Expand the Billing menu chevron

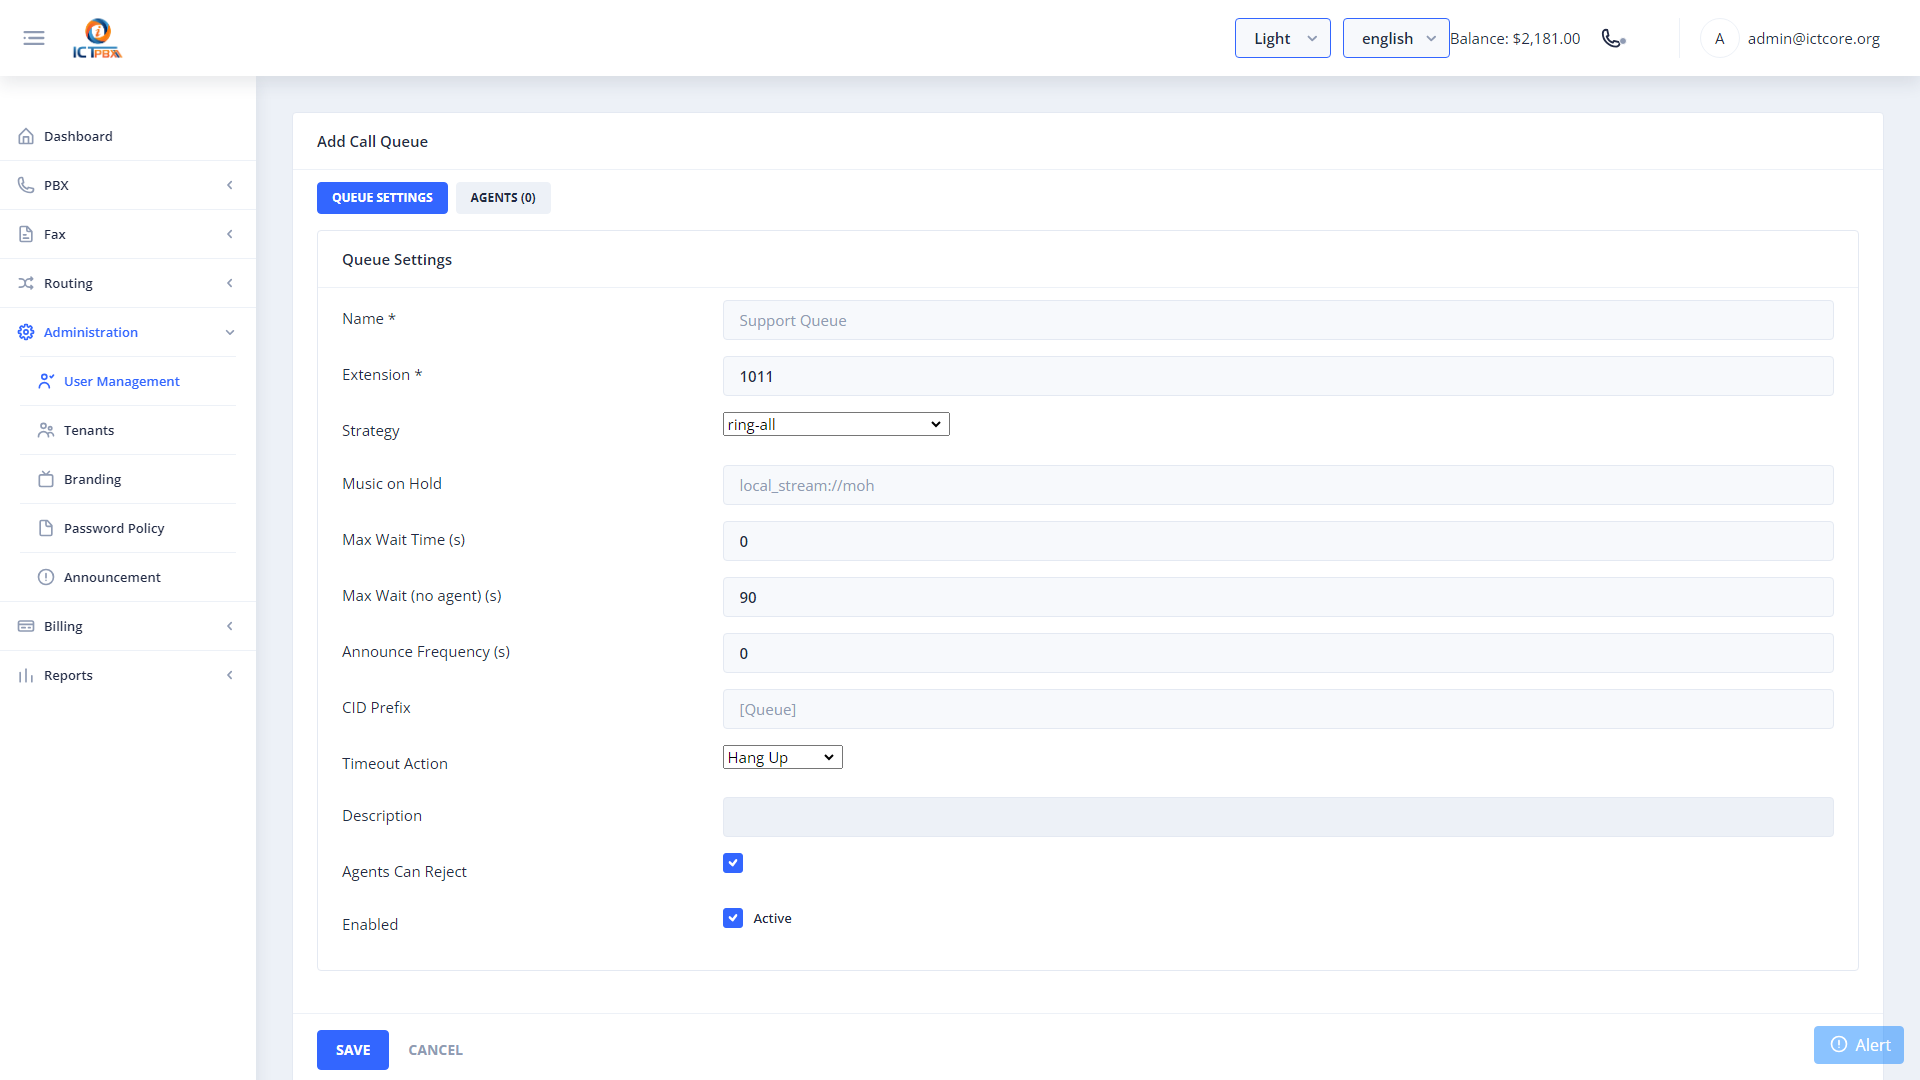tap(230, 626)
